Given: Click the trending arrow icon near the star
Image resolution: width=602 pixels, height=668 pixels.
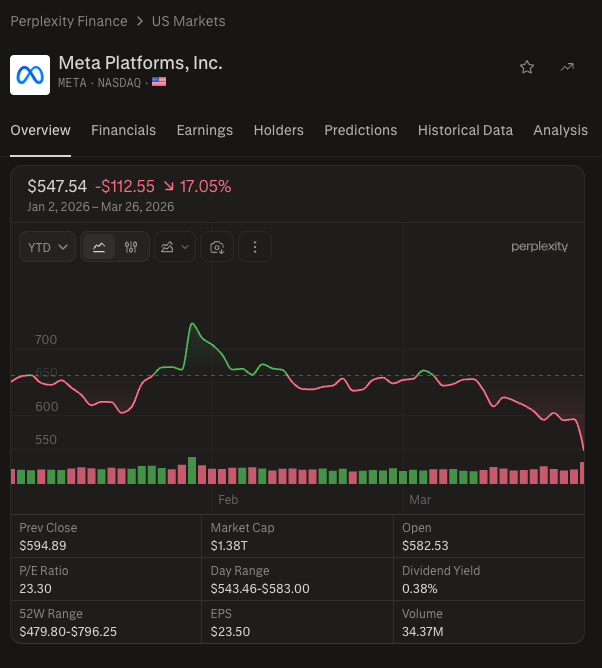Looking at the screenshot, I should click(x=567, y=67).
